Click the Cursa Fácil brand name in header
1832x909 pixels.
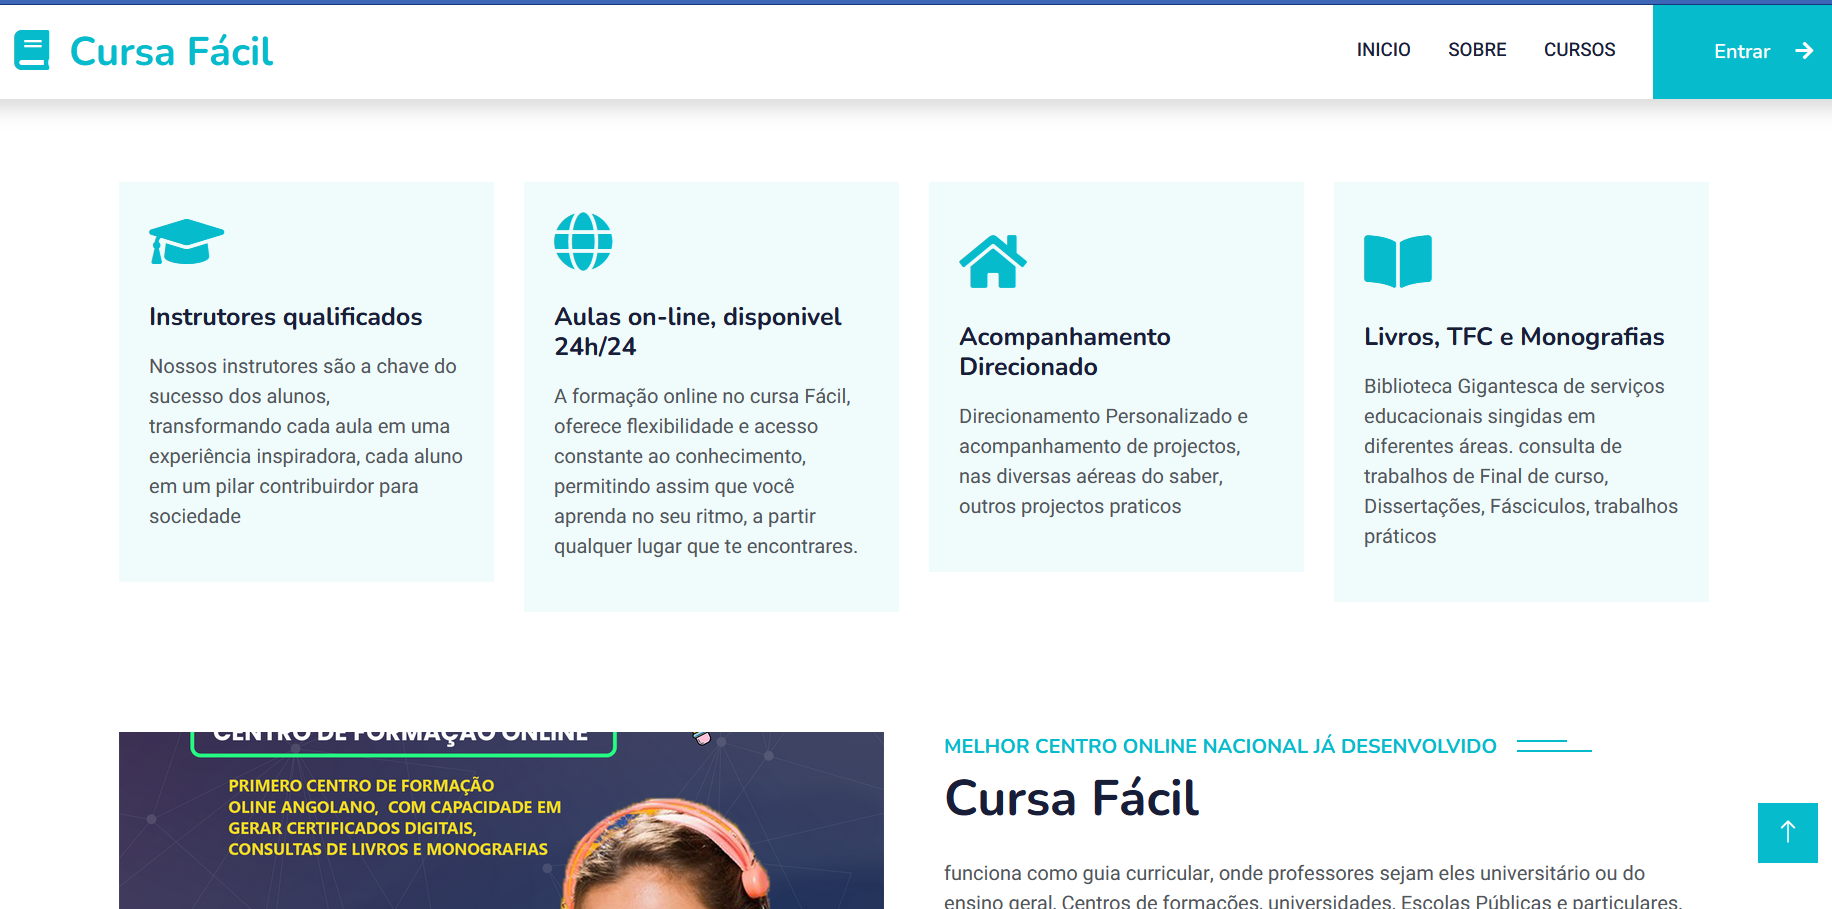pos(171,52)
